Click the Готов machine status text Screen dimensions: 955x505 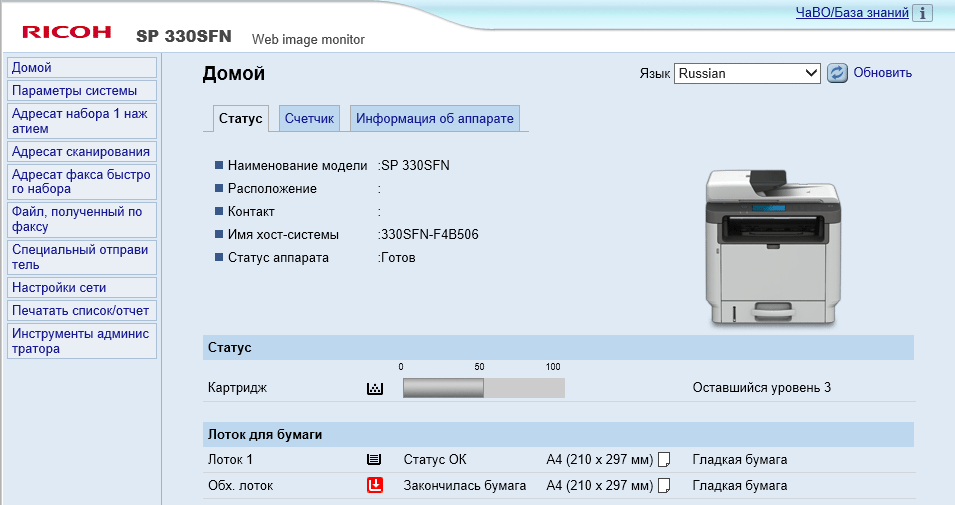tap(398, 258)
